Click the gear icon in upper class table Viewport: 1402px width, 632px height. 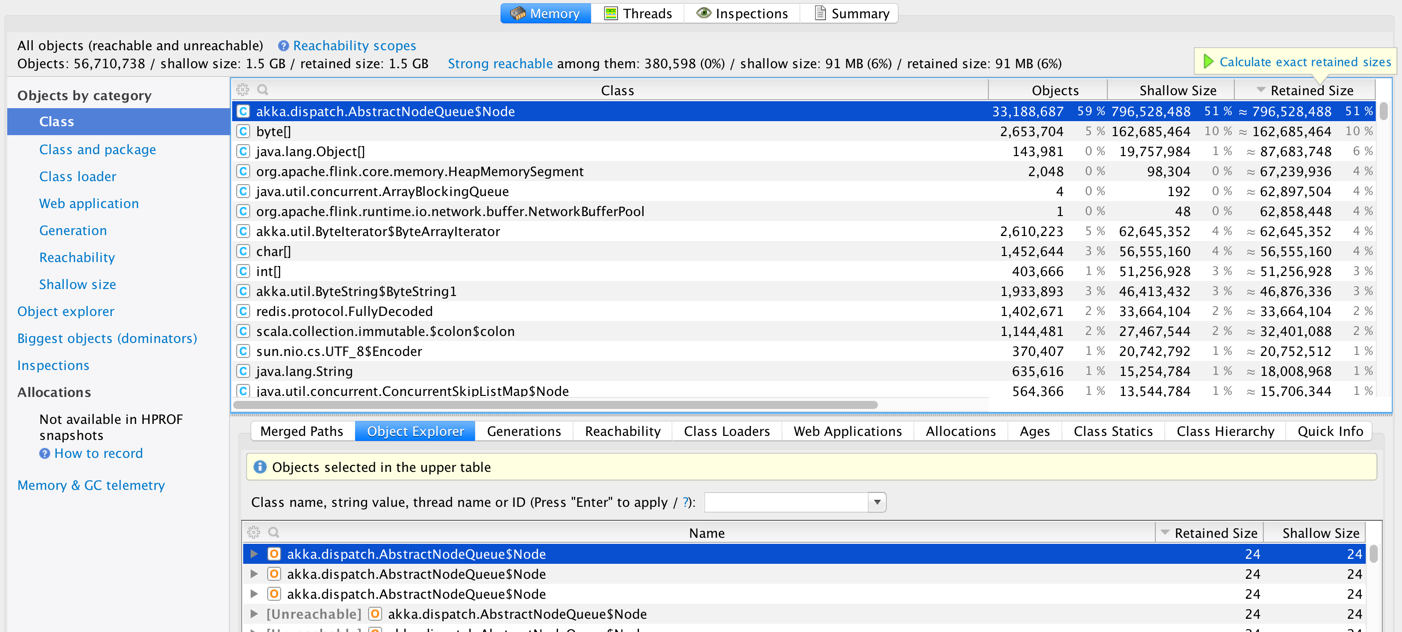[x=243, y=90]
